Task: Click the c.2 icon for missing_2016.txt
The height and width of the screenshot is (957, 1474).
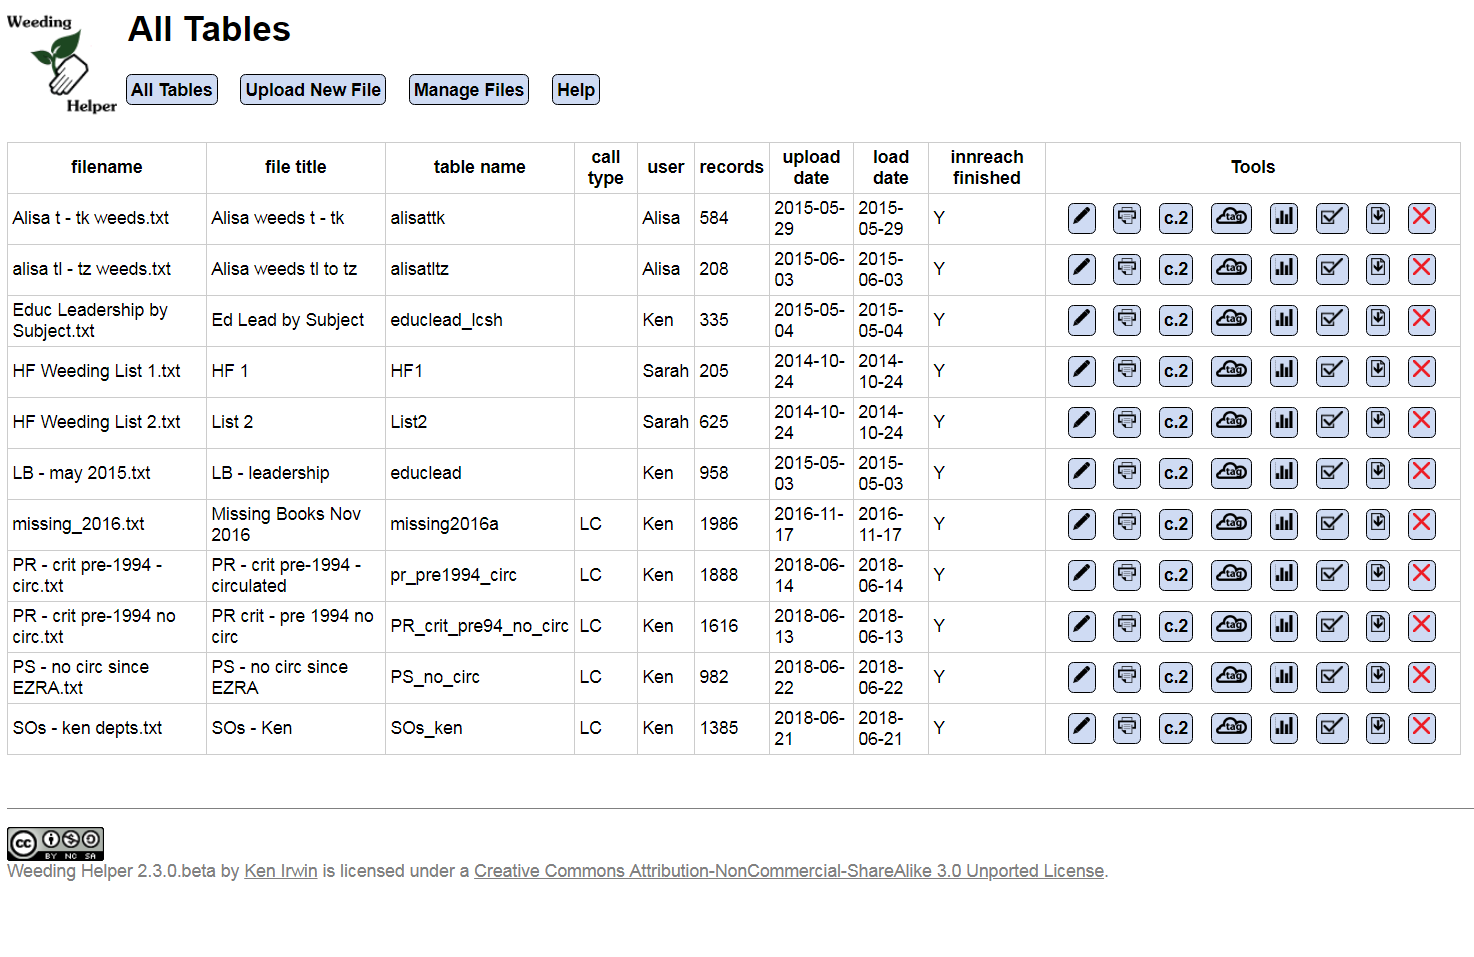Action: [x=1176, y=524]
